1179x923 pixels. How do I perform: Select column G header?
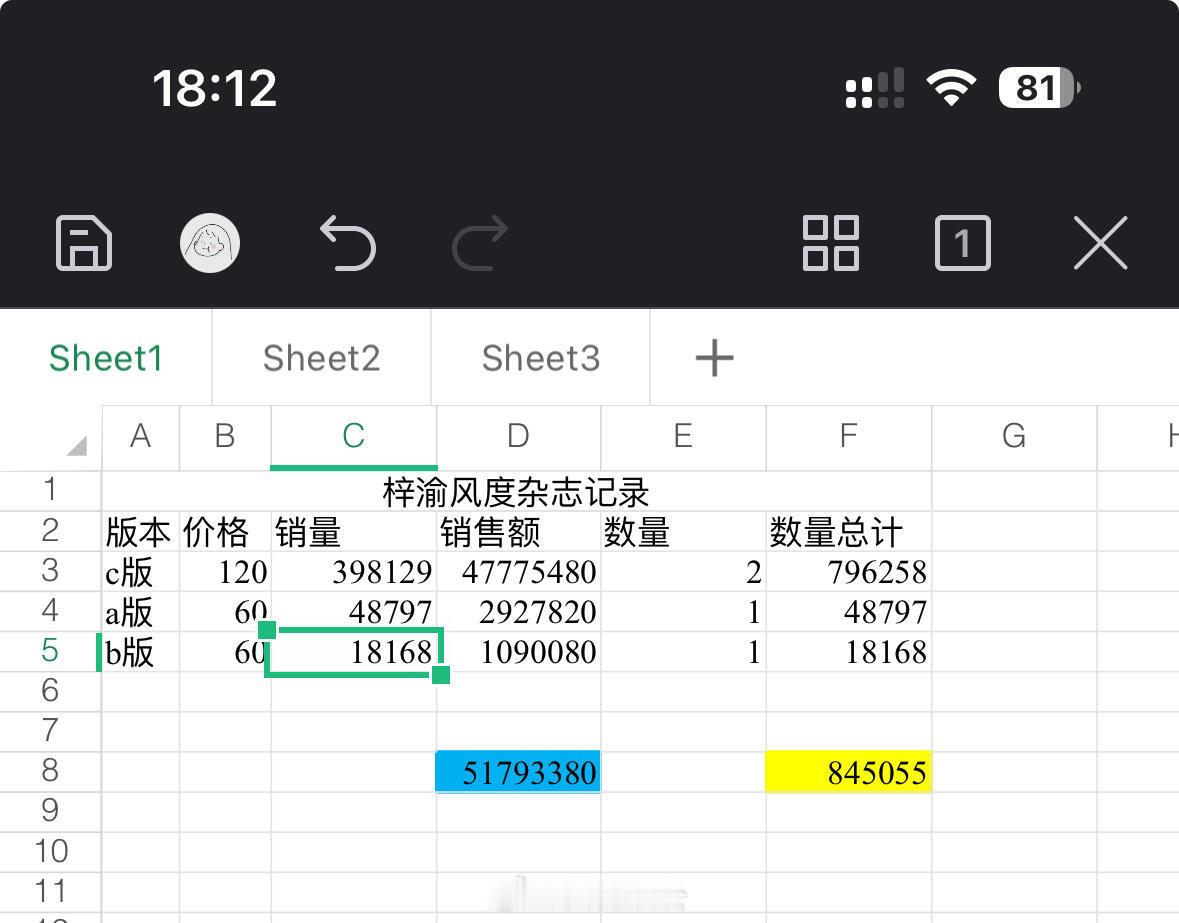pos(1014,436)
